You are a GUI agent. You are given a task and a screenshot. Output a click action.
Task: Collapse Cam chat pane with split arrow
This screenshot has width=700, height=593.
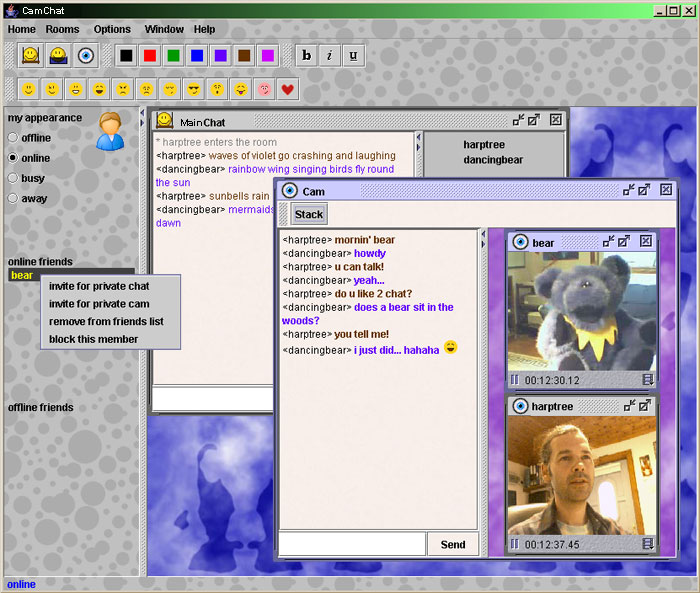(483, 234)
